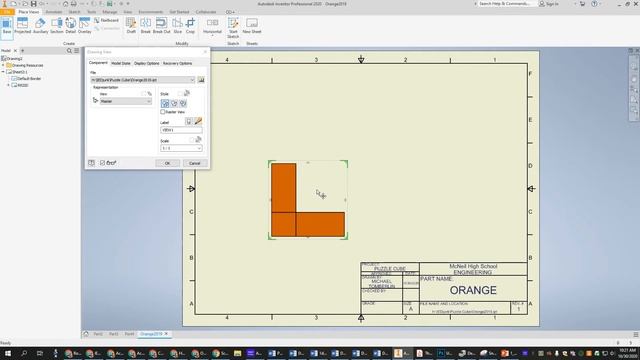
Task: Switch to the Recovery Options dialog tab
Action: [x=177, y=63]
